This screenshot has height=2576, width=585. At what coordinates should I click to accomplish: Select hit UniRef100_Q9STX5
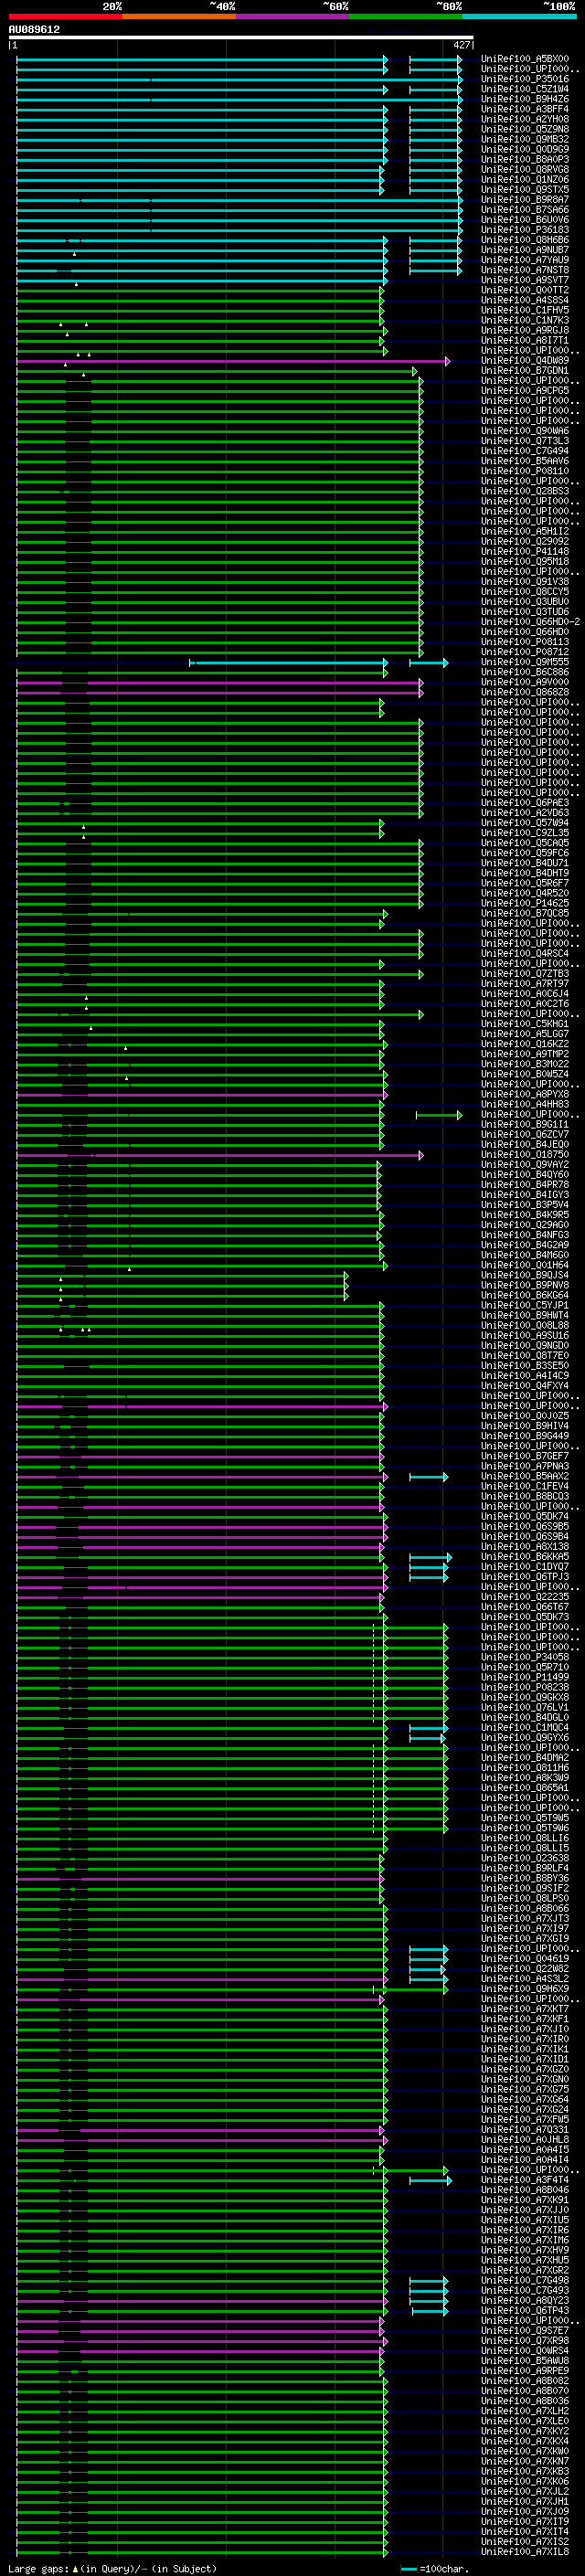tap(524, 190)
